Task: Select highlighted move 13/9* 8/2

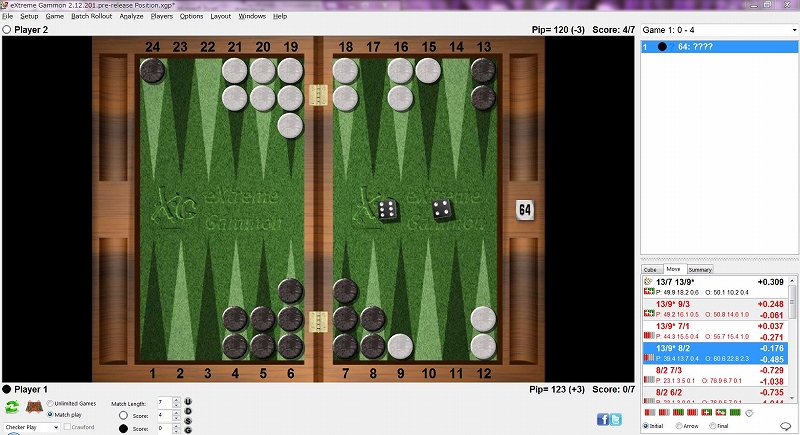Action: click(x=714, y=353)
